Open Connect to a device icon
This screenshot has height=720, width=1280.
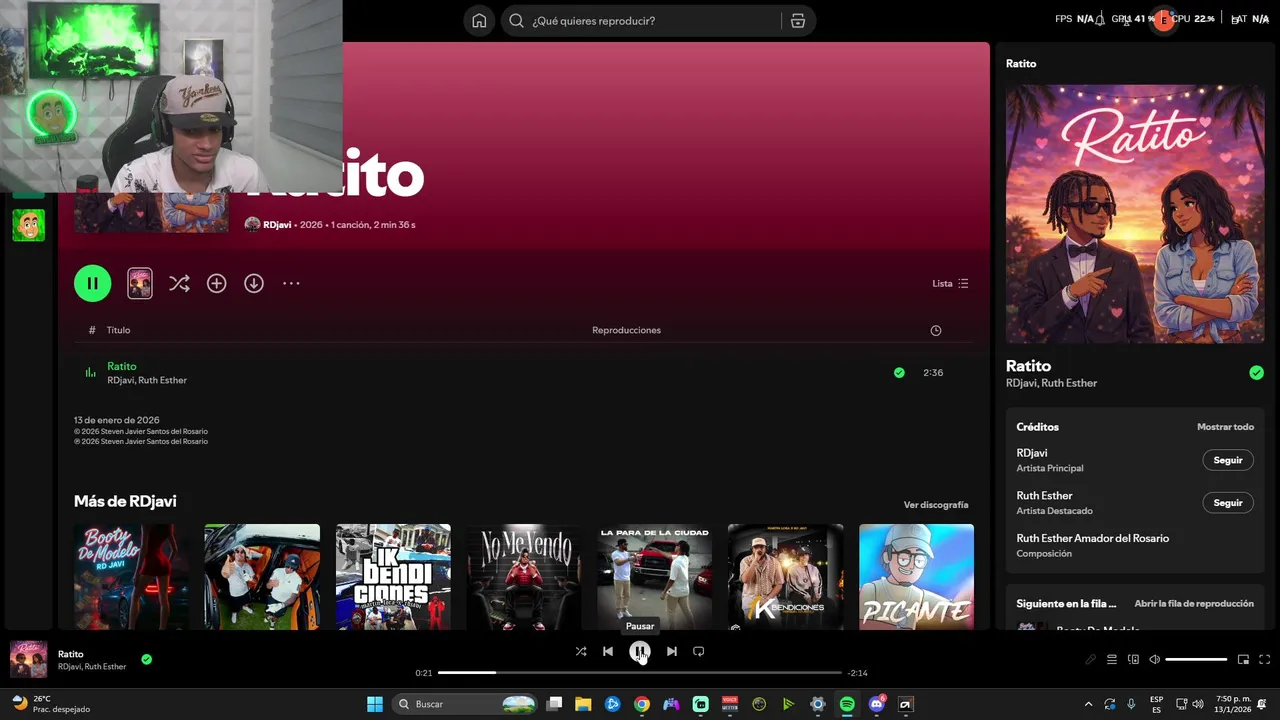1133,660
